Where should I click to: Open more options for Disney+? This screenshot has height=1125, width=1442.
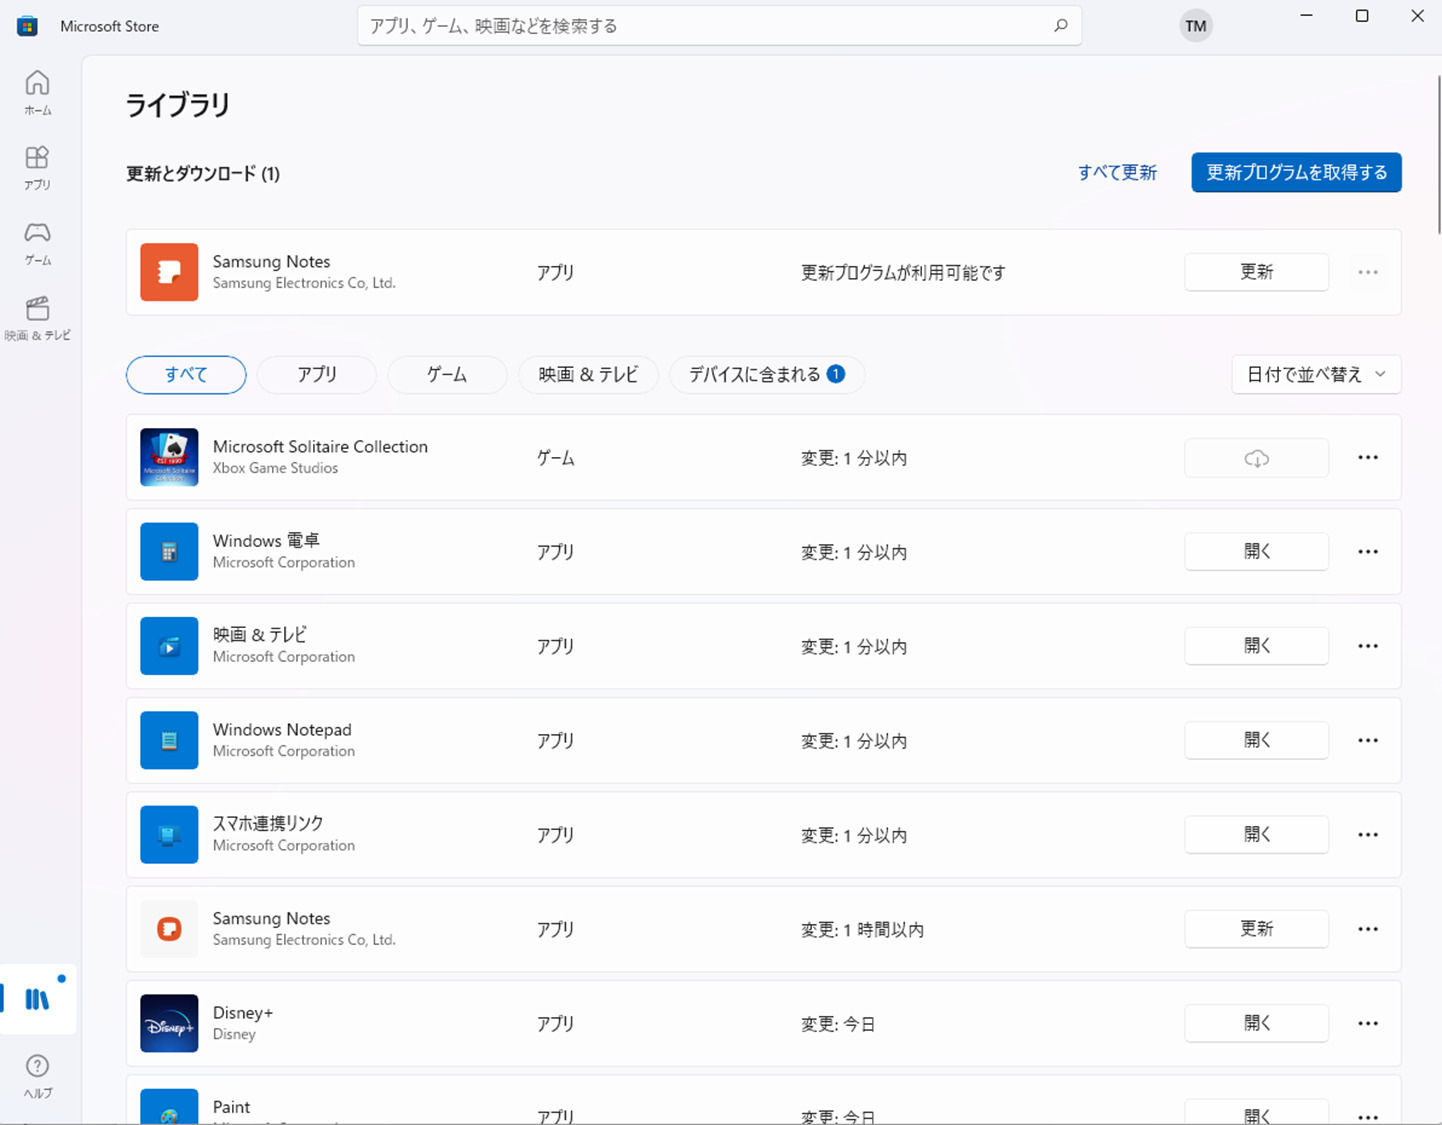(1368, 1023)
